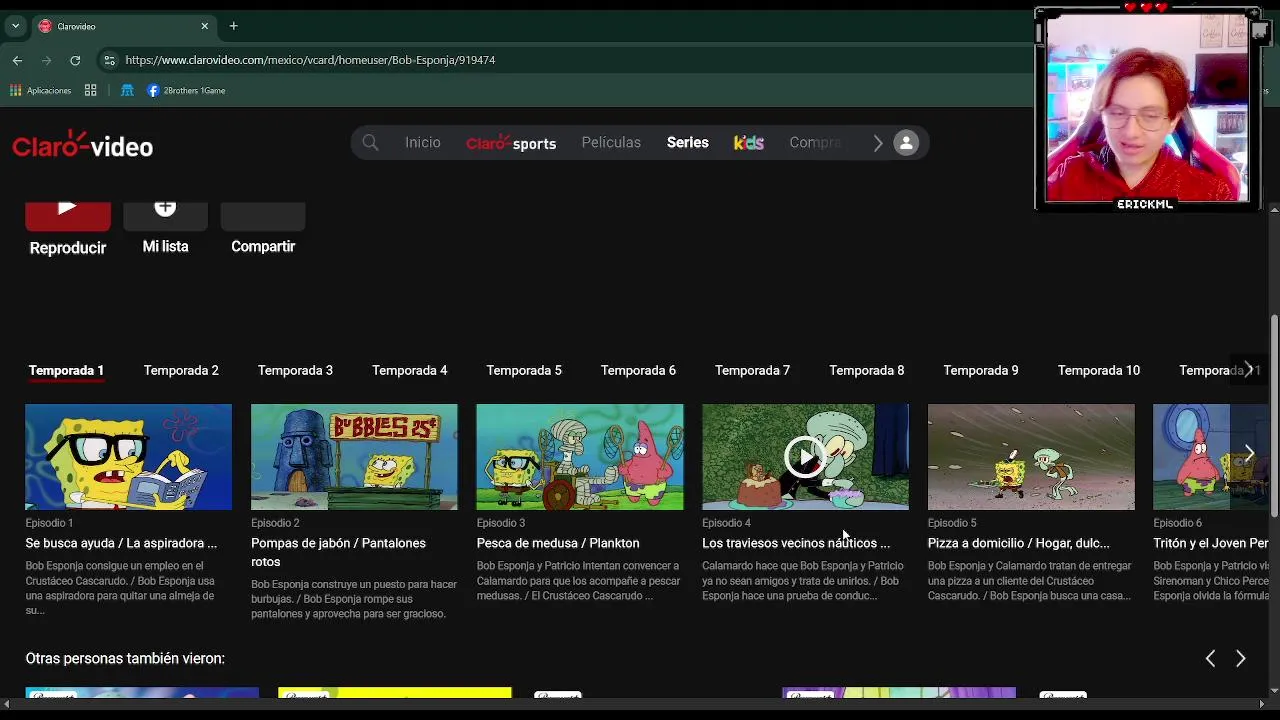Image resolution: width=1280 pixels, height=720 pixels.
Task: Click the scrollbar up arrow
Action: pyautogui.click(x=1274, y=210)
